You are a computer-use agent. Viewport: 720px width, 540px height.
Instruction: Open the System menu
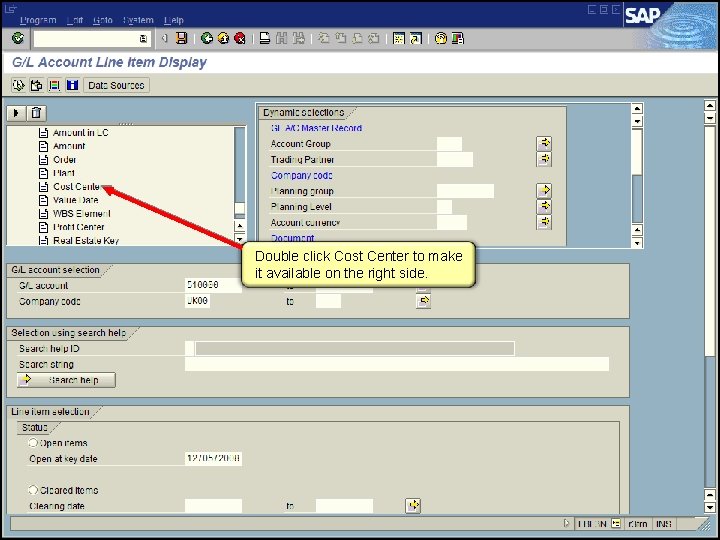(138, 20)
